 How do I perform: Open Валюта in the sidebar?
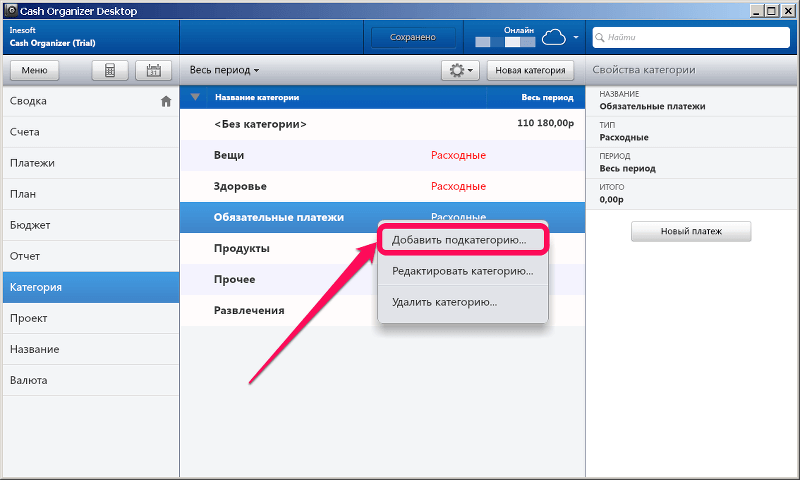[x=91, y=380]
